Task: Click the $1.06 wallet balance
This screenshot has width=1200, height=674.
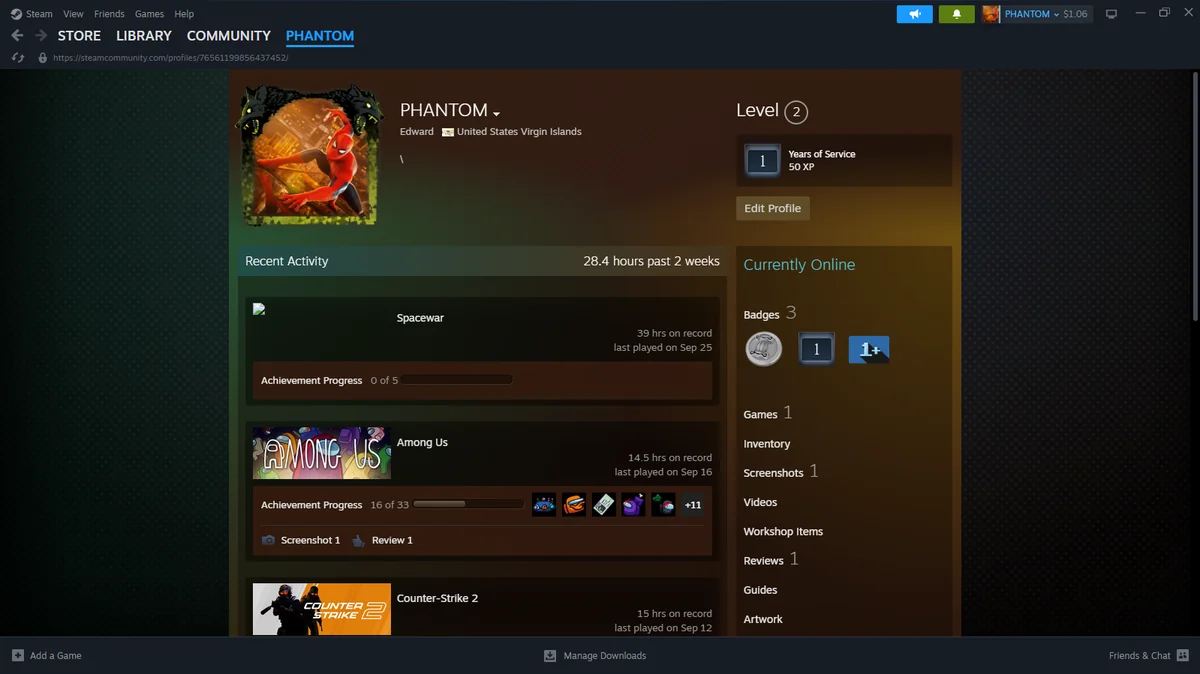Action: pyautogui.click(x=1075, y=14)
